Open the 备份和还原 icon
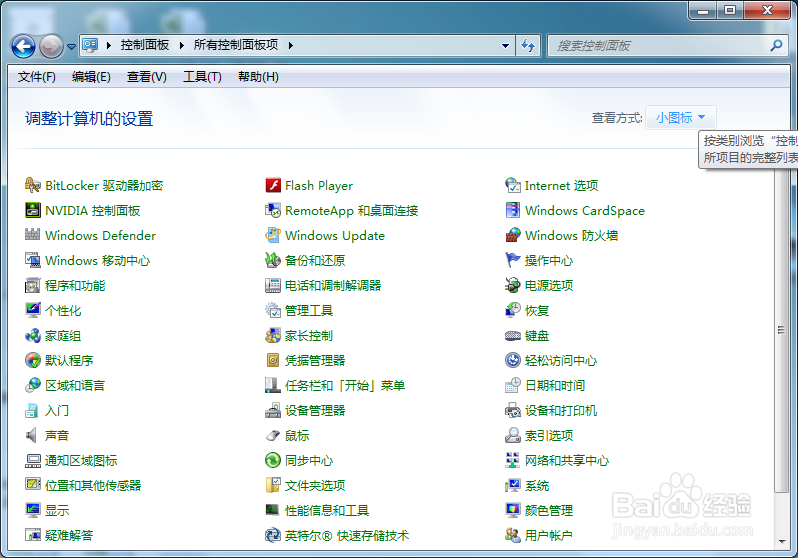 (273, 260)
